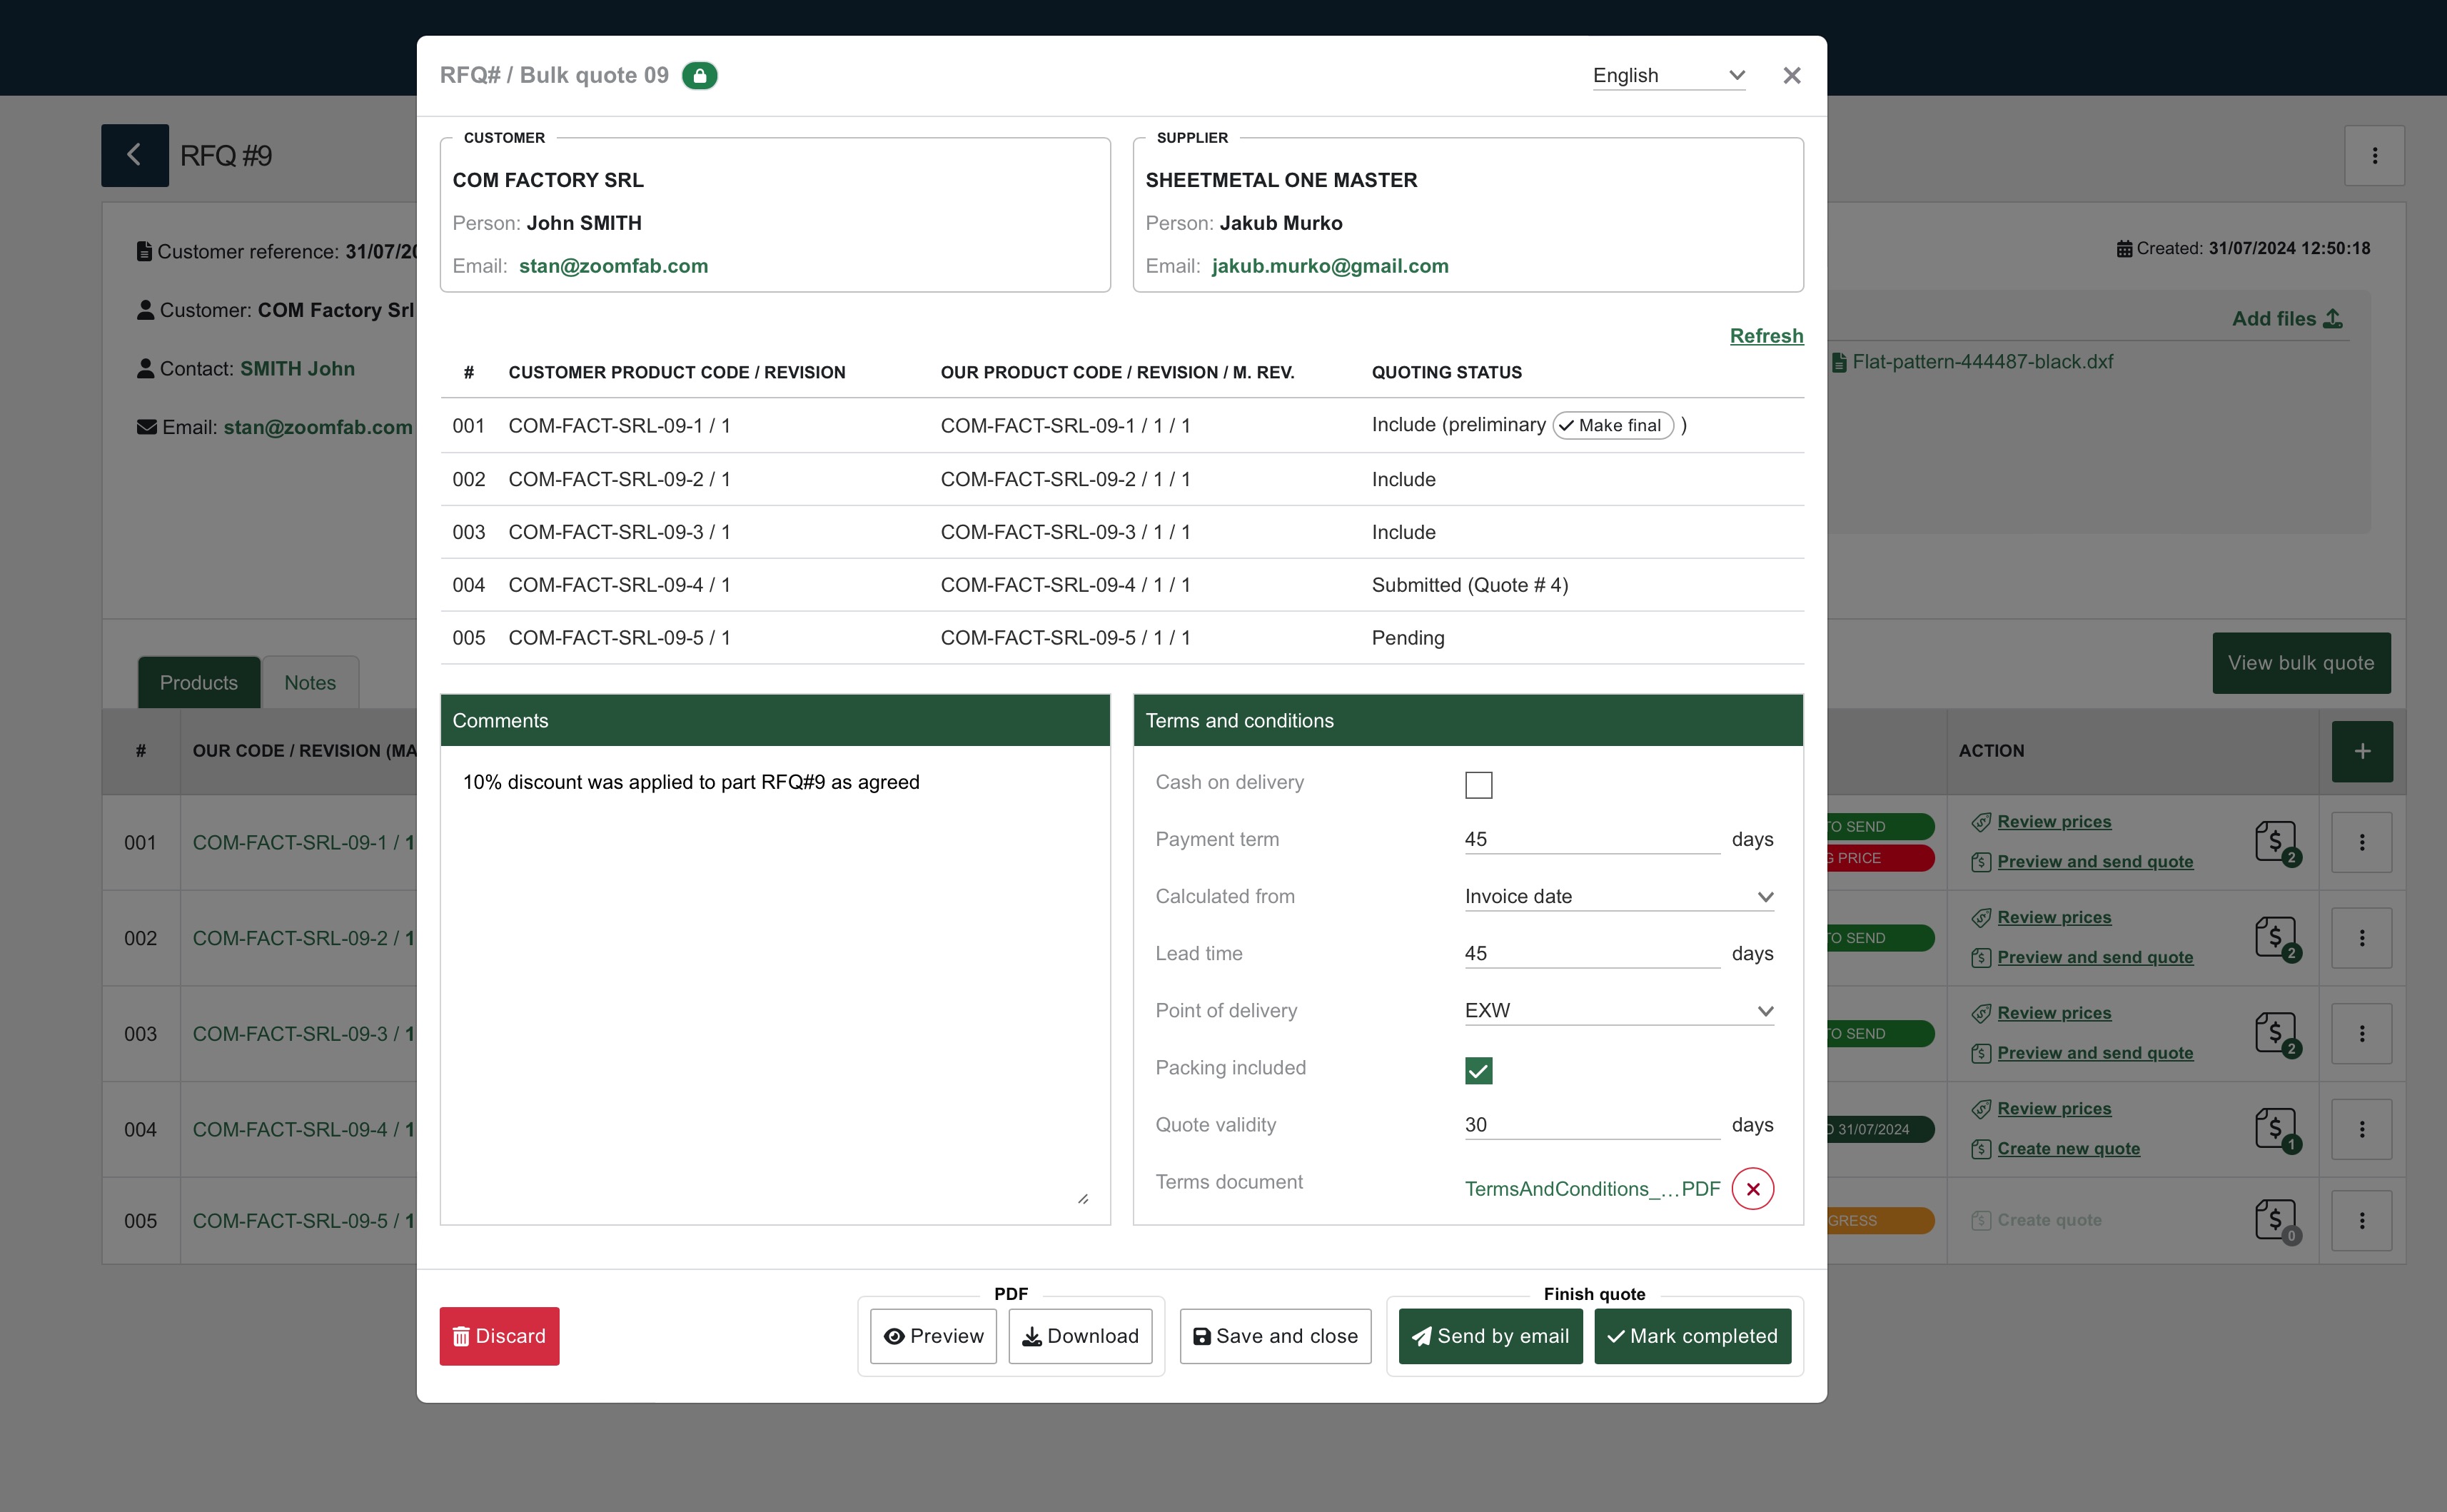Screen dimensions: 2447x1512
Task: Select the Products tab
Action: point(198,683)
